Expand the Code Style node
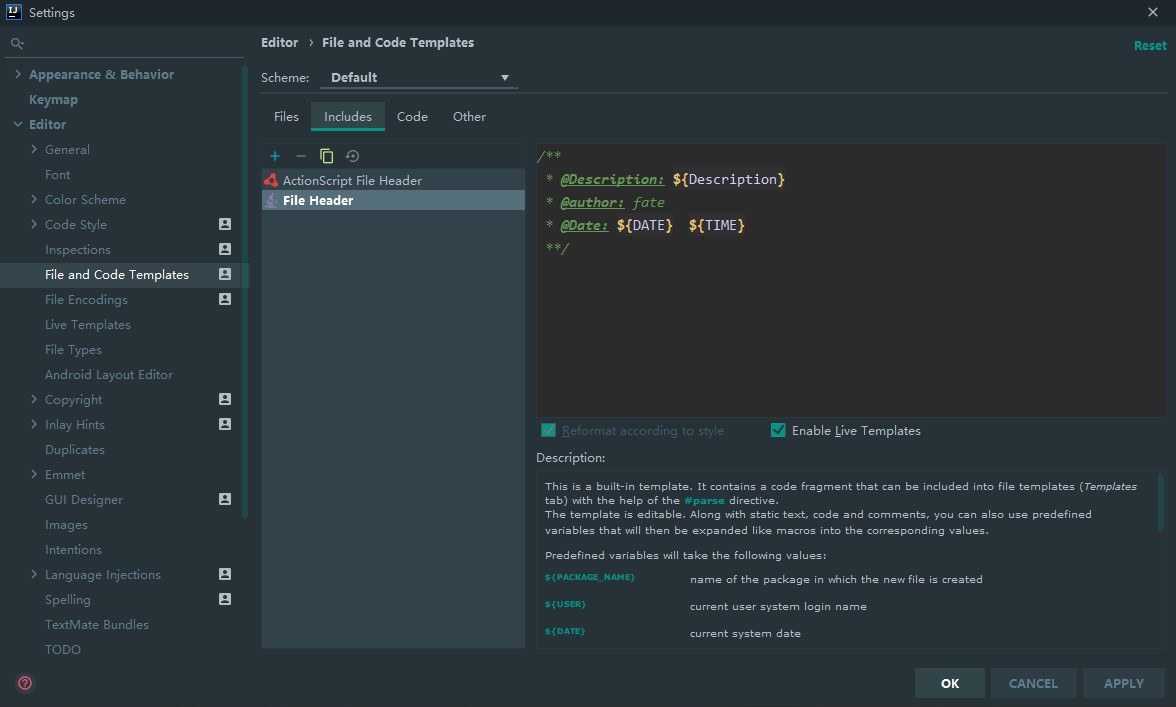This screenshot has height=707, width=1176. click(x=34, y=224)
